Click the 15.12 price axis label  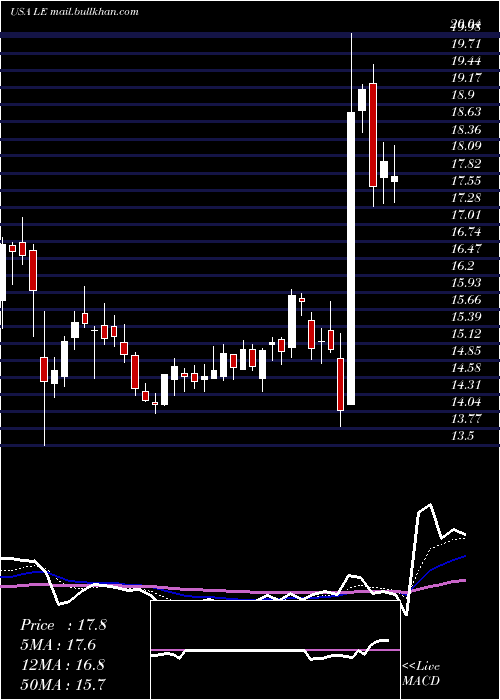click(x=467, y=334)
